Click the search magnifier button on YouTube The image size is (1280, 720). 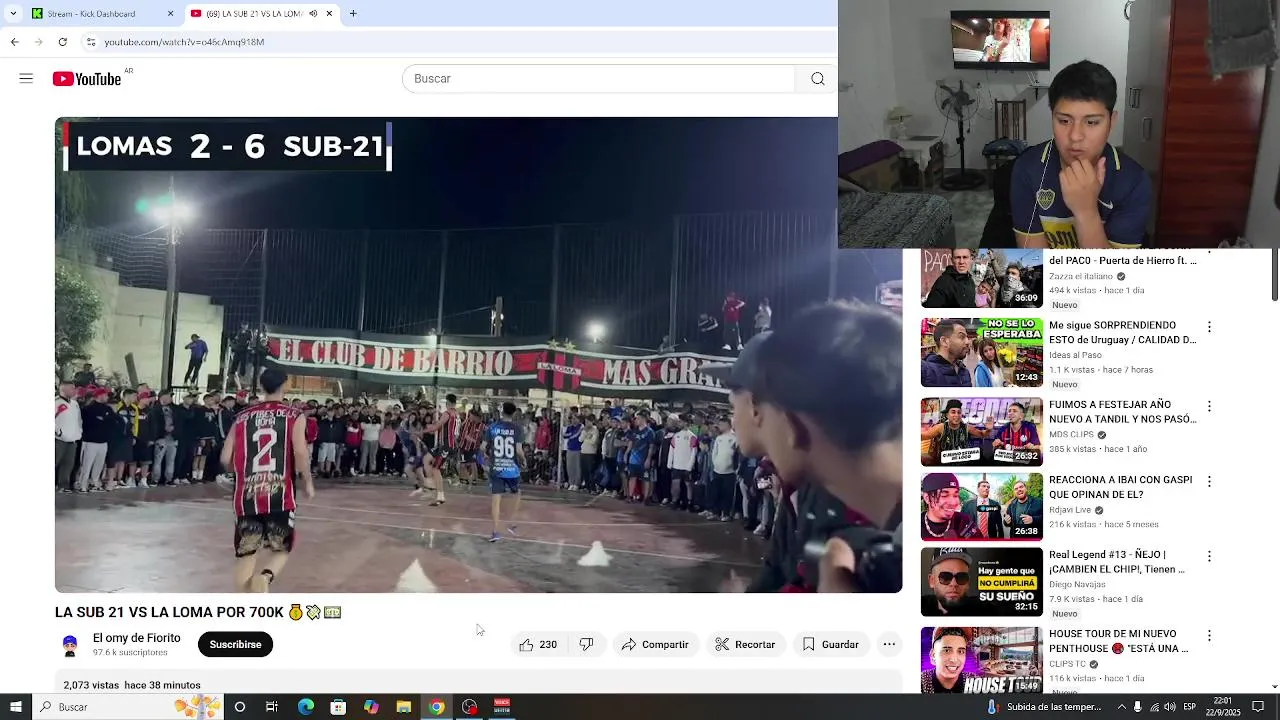click(817, 79)
